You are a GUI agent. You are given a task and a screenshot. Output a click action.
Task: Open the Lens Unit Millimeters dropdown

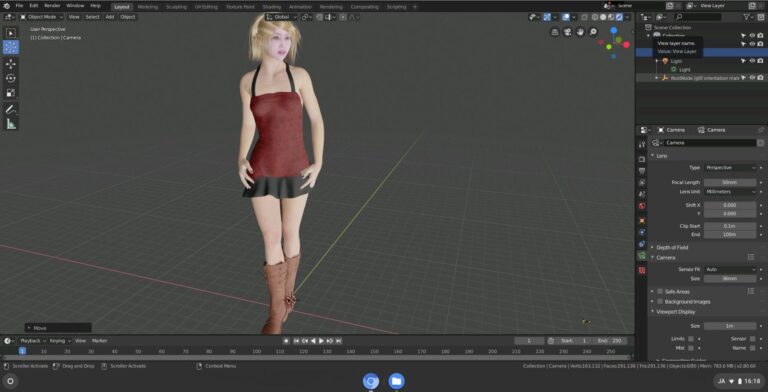[x=730, y=192]
